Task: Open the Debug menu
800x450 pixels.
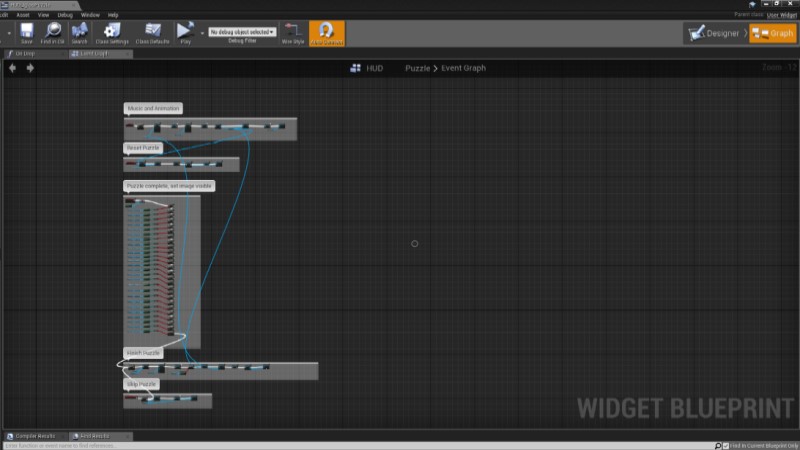Action: (64, 15)
